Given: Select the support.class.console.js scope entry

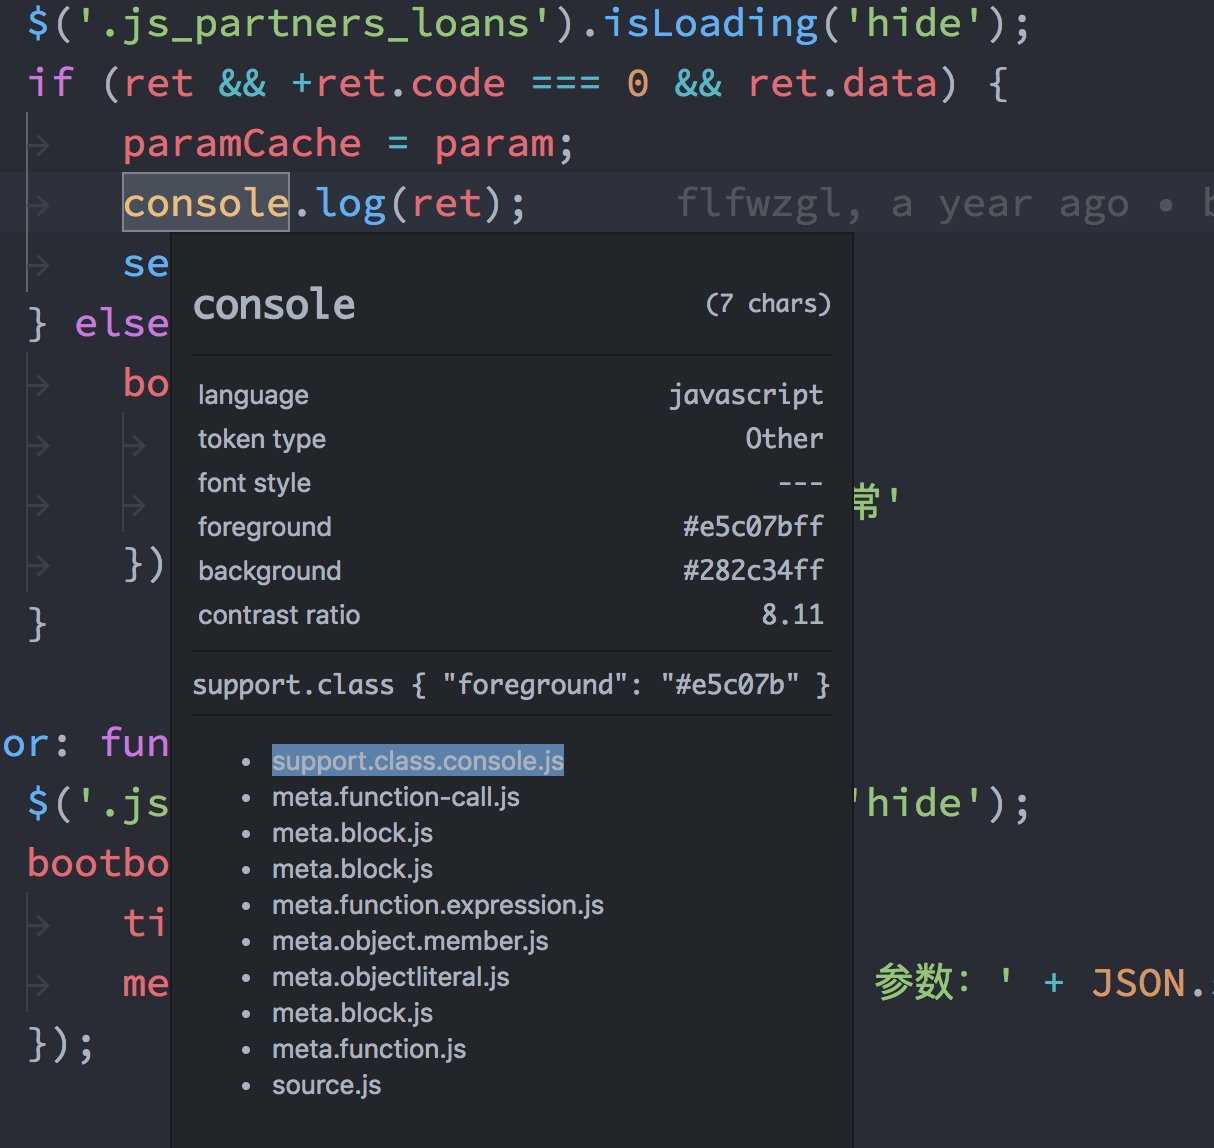Looking at the screenshot, I should pos(418,760).
